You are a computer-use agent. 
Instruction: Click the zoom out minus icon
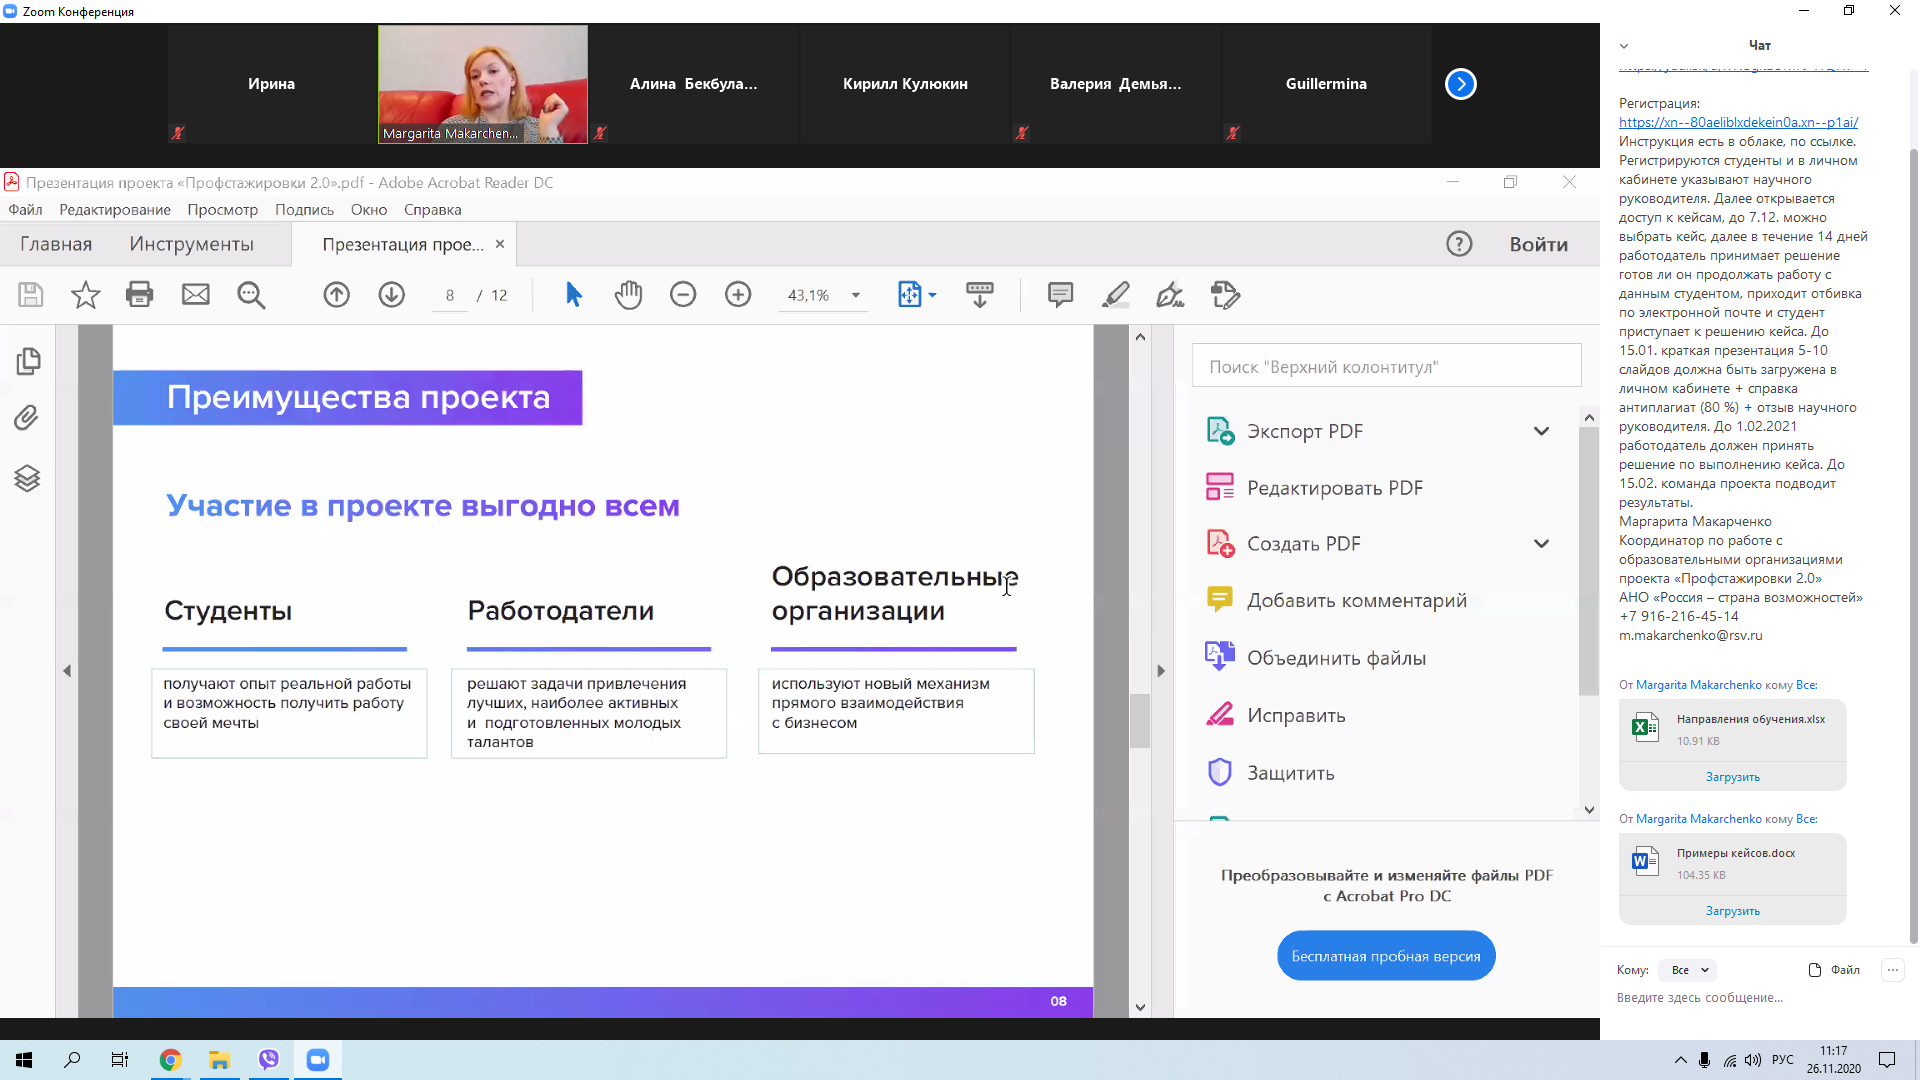point(683,294)
